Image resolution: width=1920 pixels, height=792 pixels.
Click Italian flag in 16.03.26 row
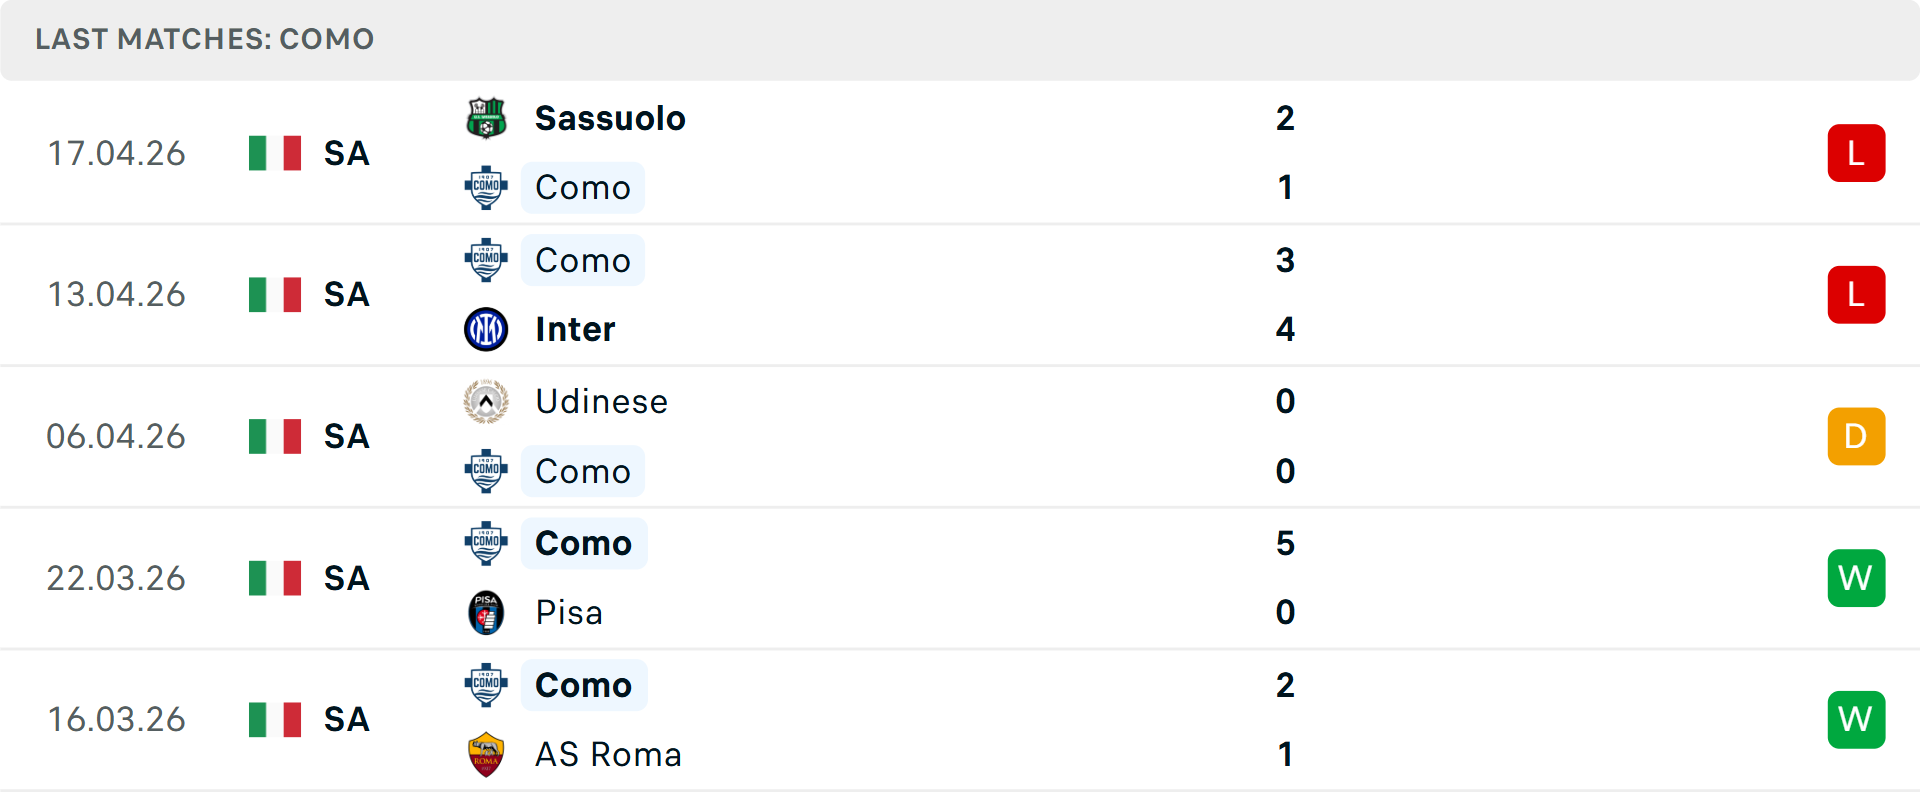tap(275, 720)
